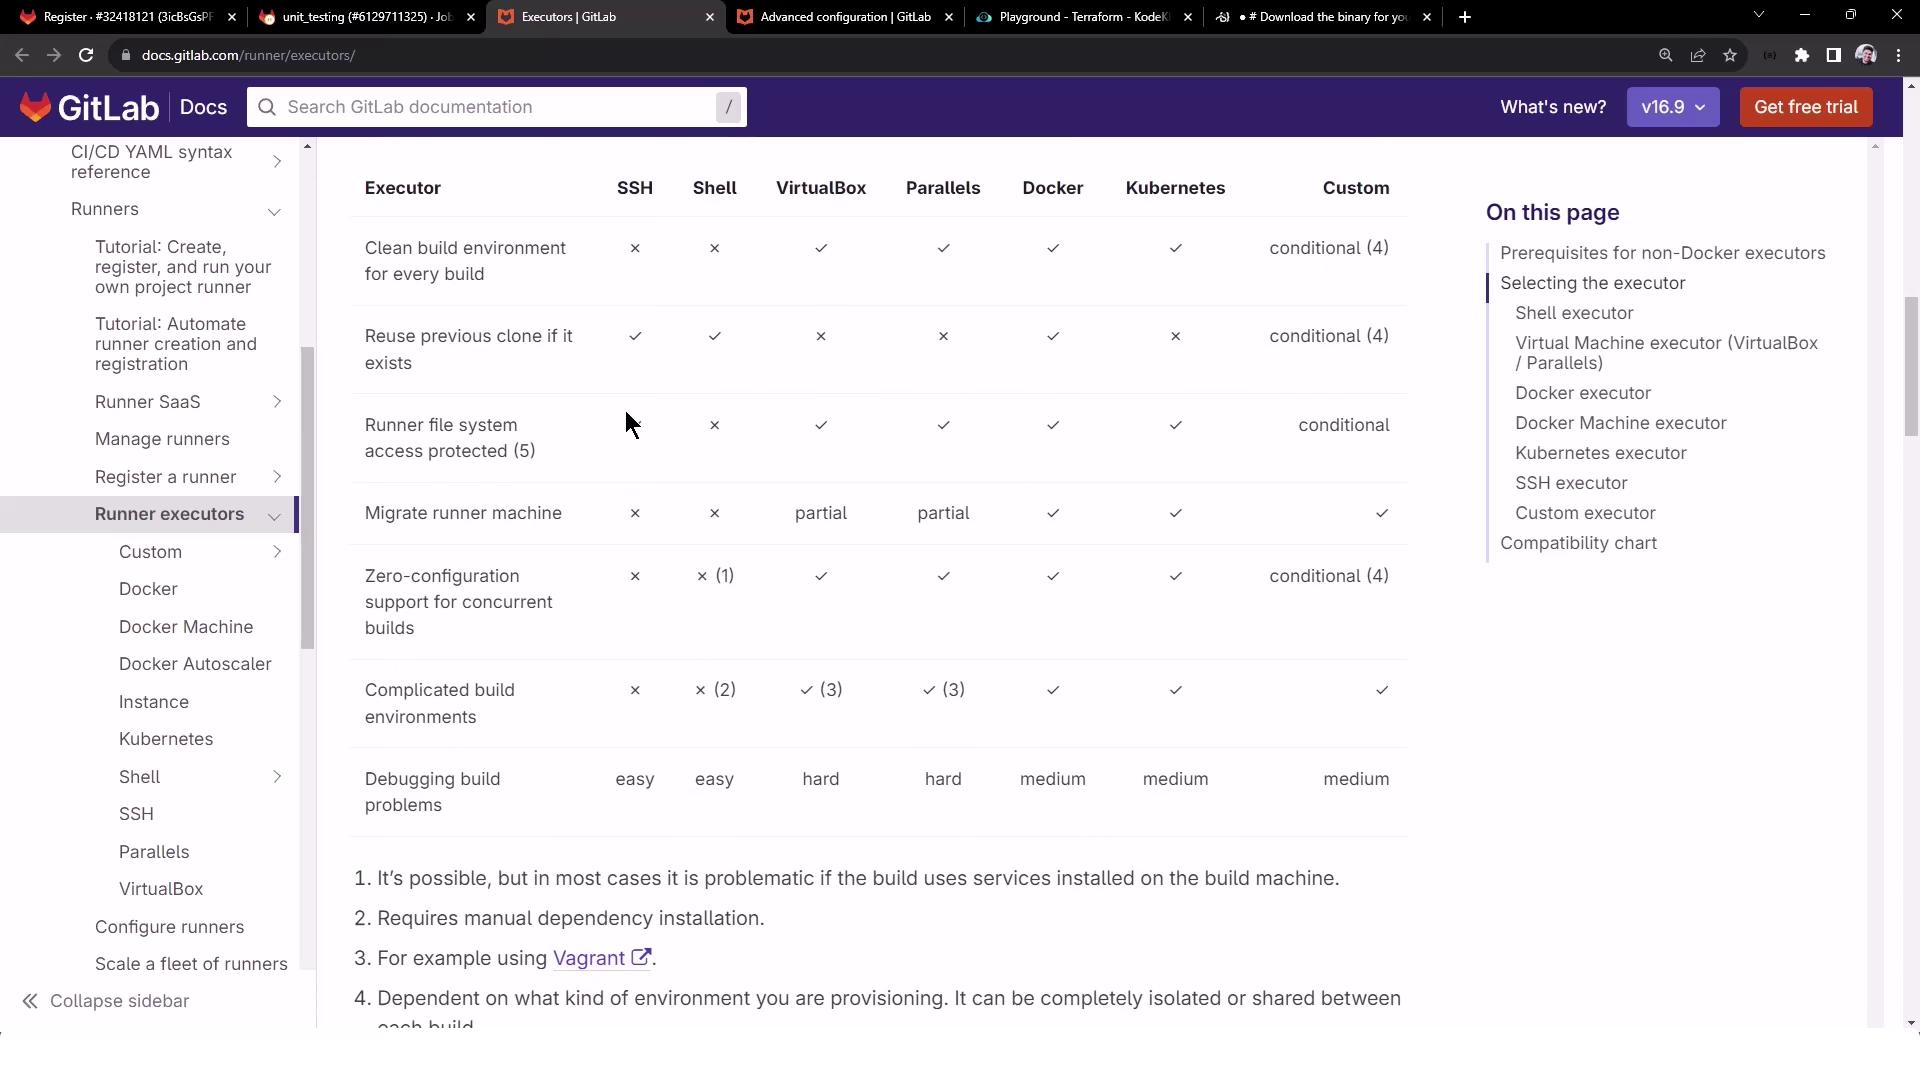Open Kubernetes sidebar page
This screenshot has width=1920, height=1080.
click(166, 739)
